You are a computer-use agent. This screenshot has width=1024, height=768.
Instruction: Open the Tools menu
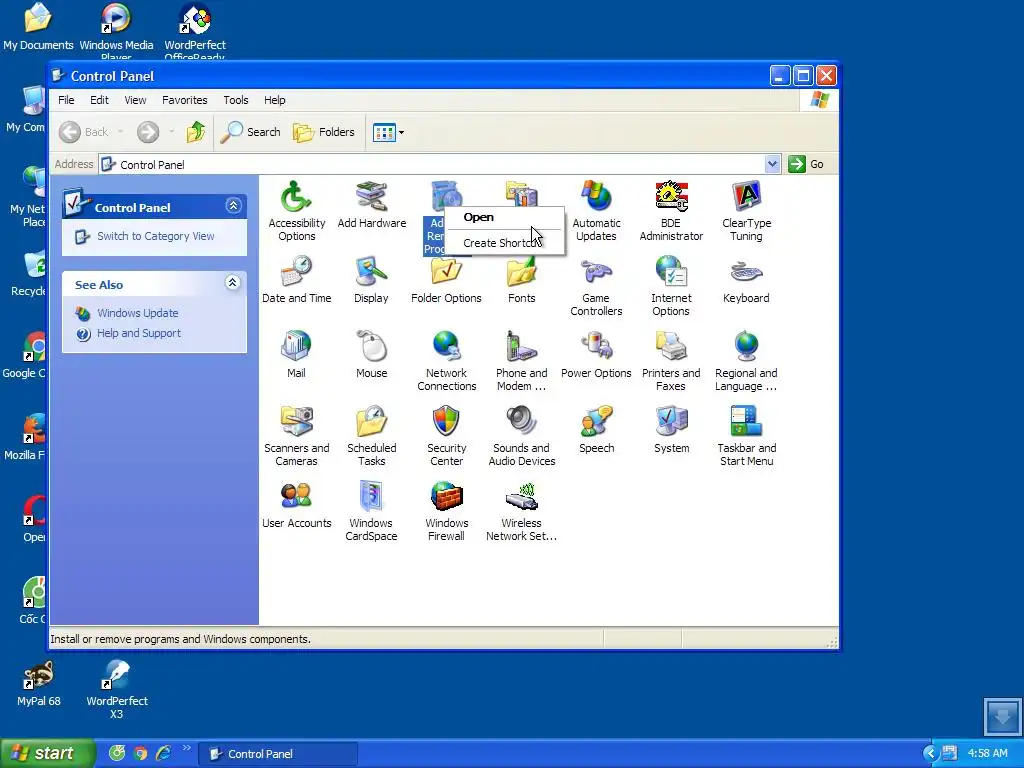(236, 100)
